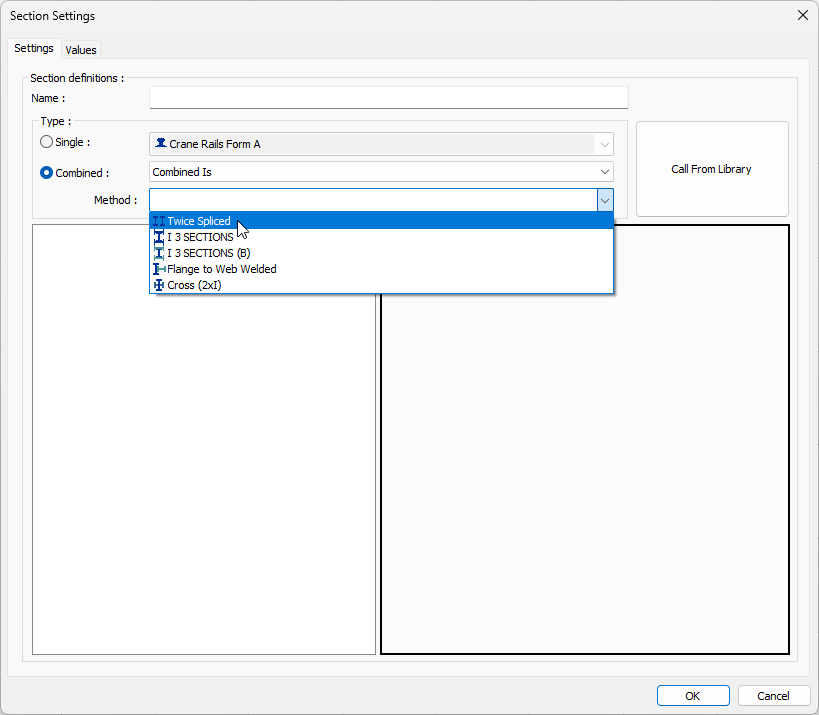Focus the Name input field
The width and height of the screenshot is (819, 715).
pos(388,98)
